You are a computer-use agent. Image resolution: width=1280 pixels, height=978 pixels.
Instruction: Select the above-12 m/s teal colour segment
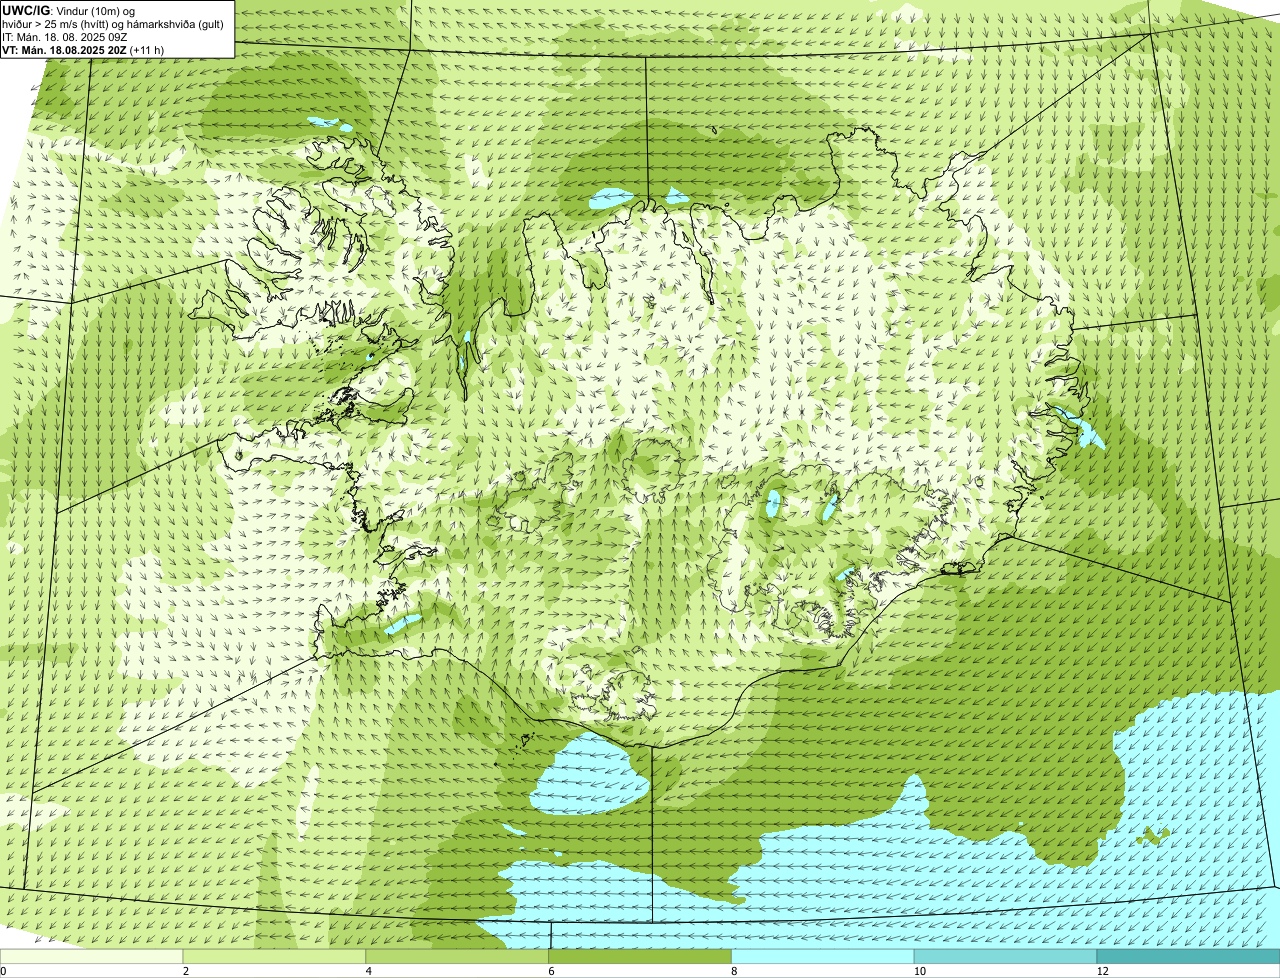pos(1189,956)
